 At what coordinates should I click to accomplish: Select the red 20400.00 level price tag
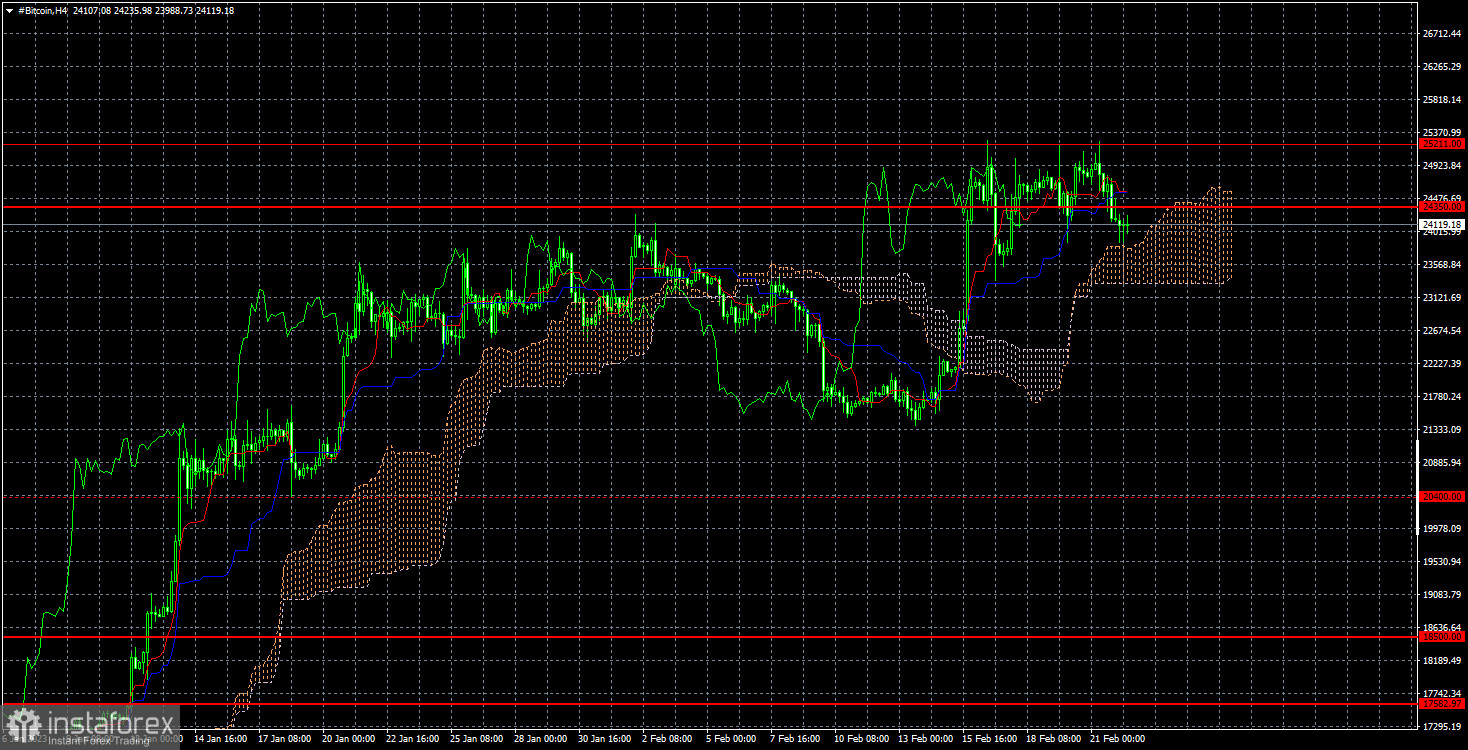point(1442,496)
